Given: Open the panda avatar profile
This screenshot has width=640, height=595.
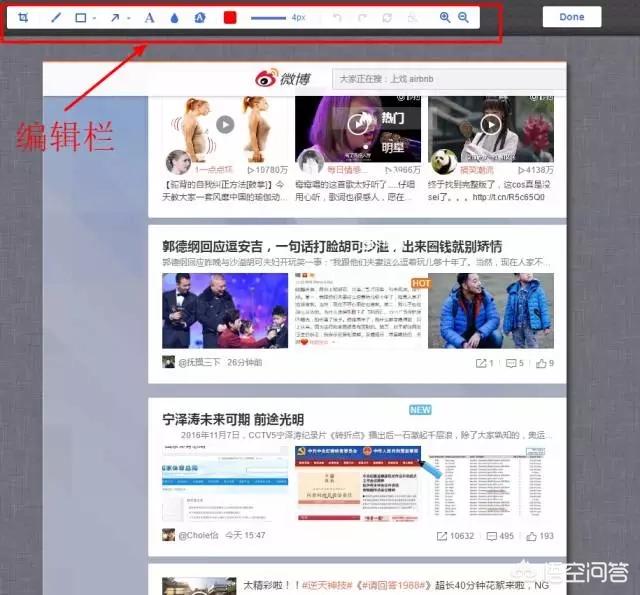Looking at the screenshot, I should click(444, 162).
